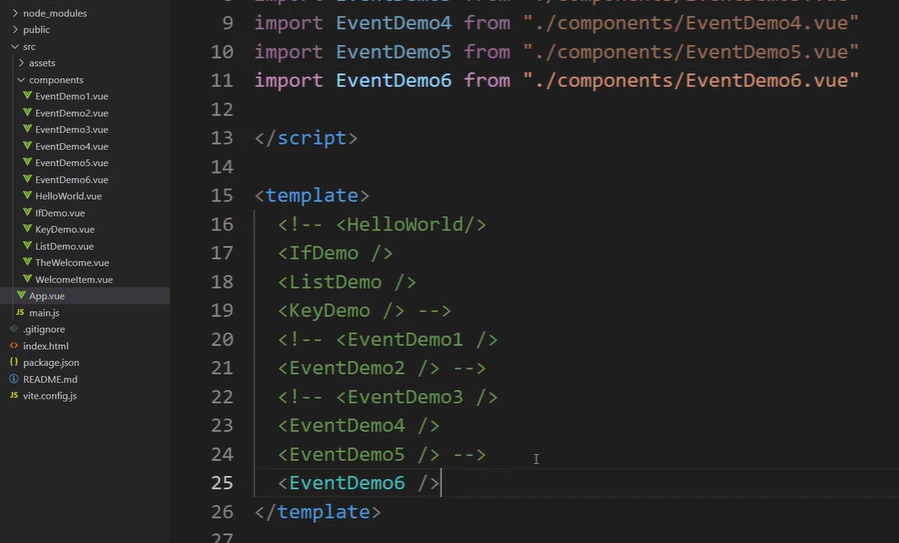
Task: Open WelcomeItem.vue file
Action: tap(74, 279)
